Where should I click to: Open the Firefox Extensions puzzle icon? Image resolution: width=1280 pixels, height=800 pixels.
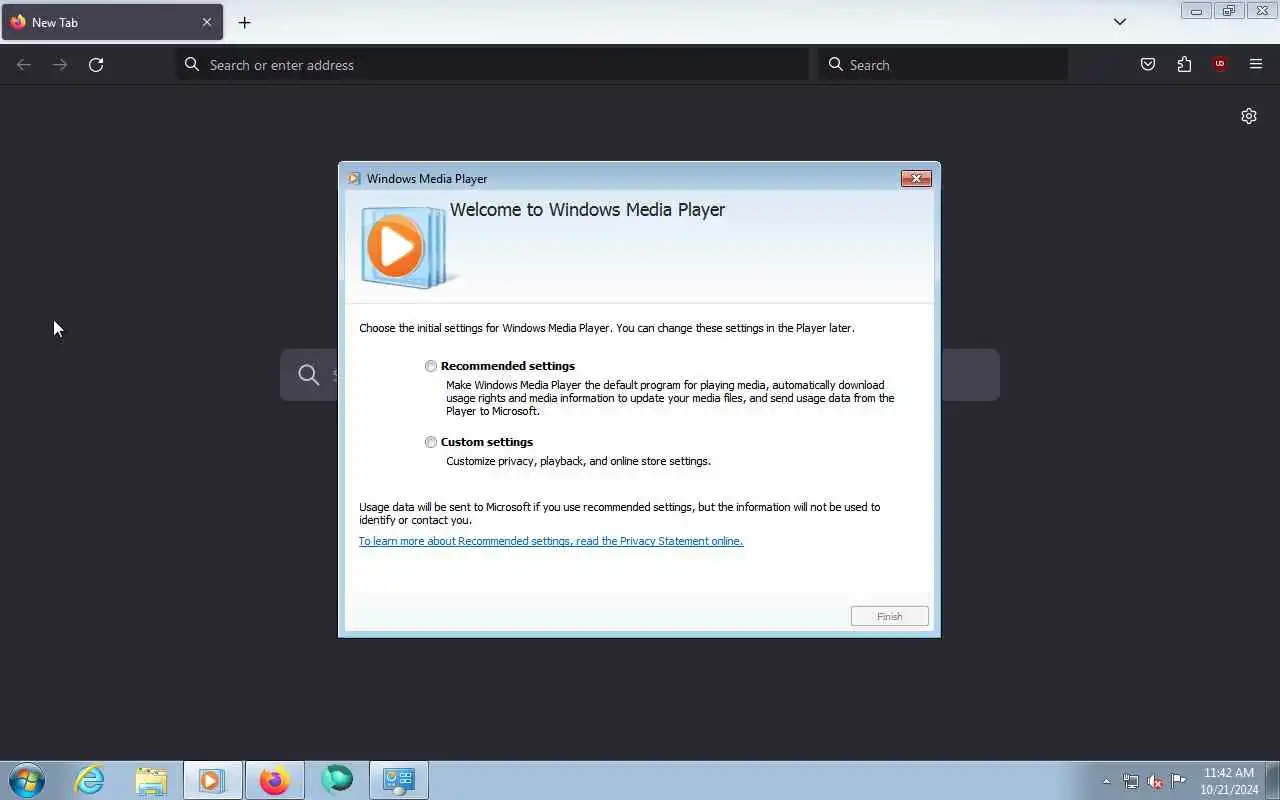[x=1184, y=65]
